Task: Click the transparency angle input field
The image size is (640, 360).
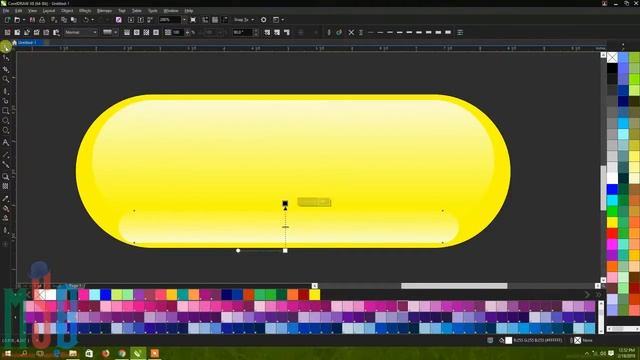Action: (x=242, y=32)
